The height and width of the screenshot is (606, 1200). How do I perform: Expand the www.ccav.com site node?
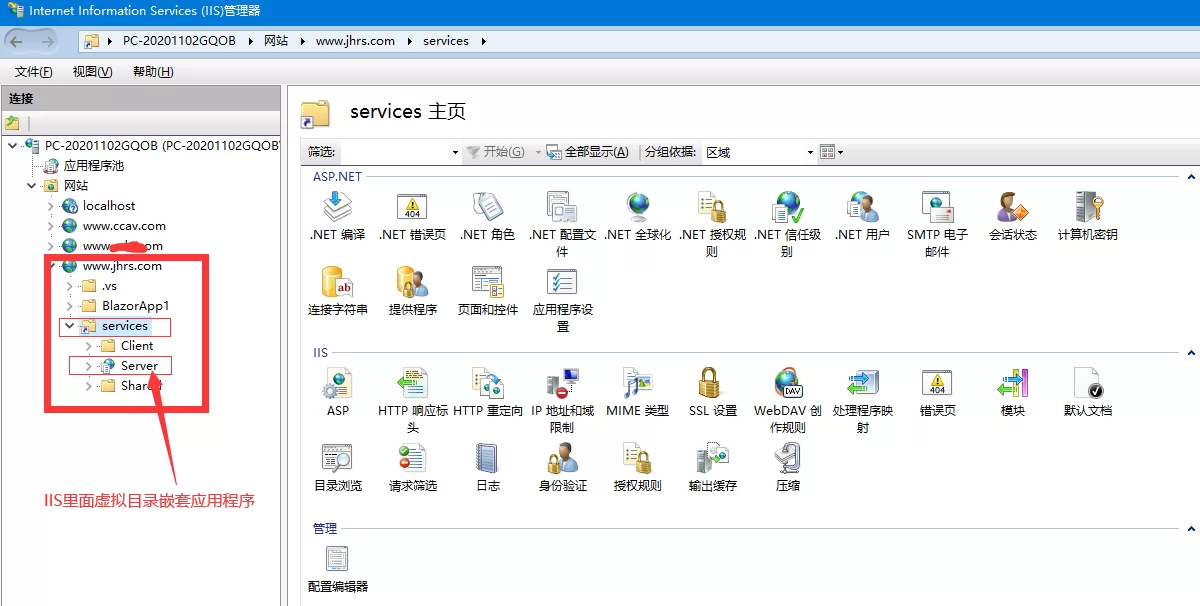tap(51, 226)
